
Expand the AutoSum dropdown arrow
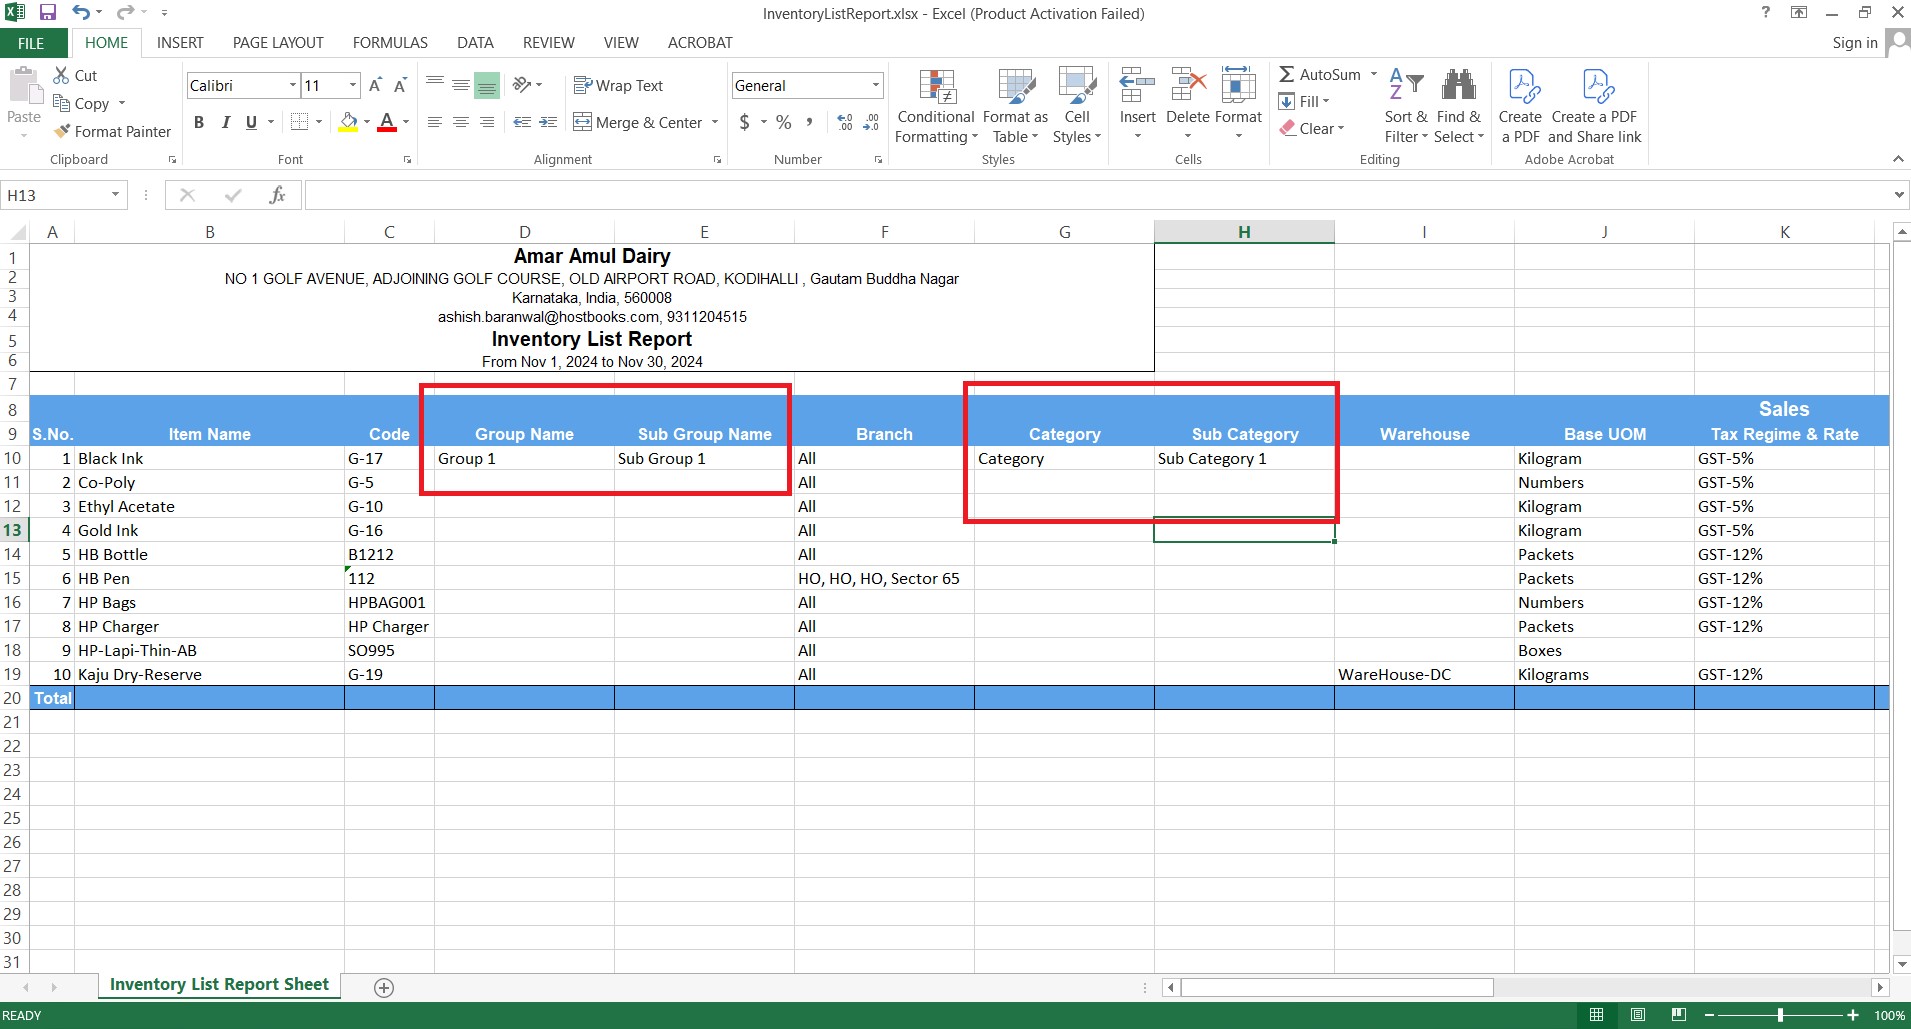tap(1374, 74)
